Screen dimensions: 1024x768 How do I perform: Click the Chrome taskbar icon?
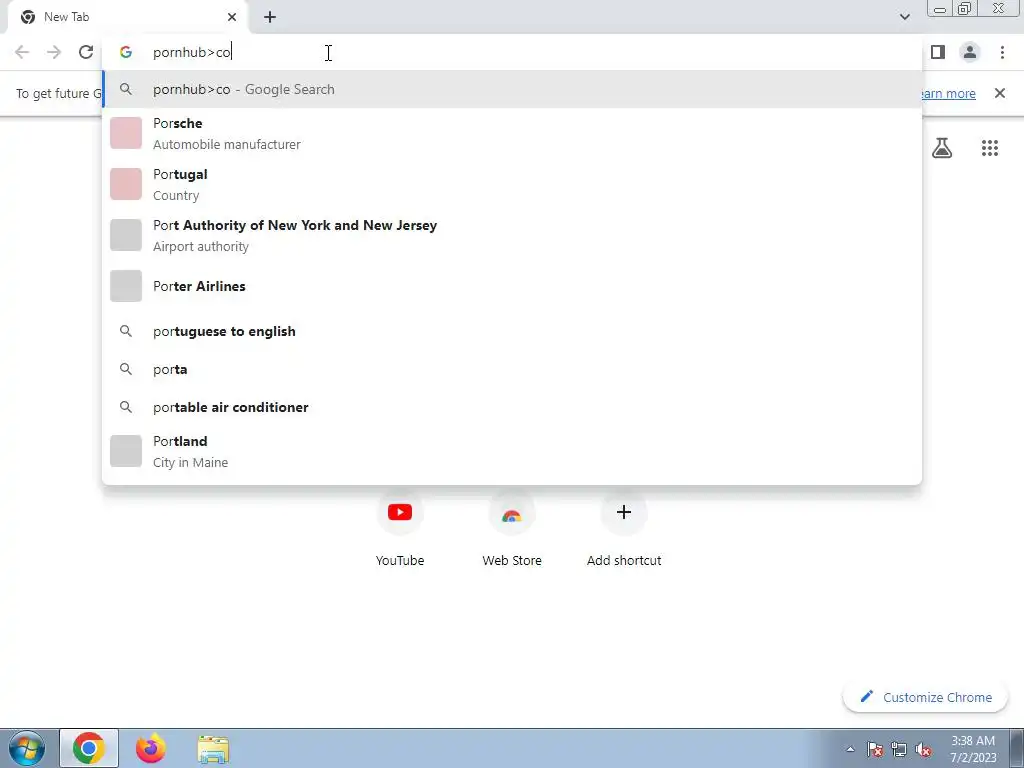(89, 748)
